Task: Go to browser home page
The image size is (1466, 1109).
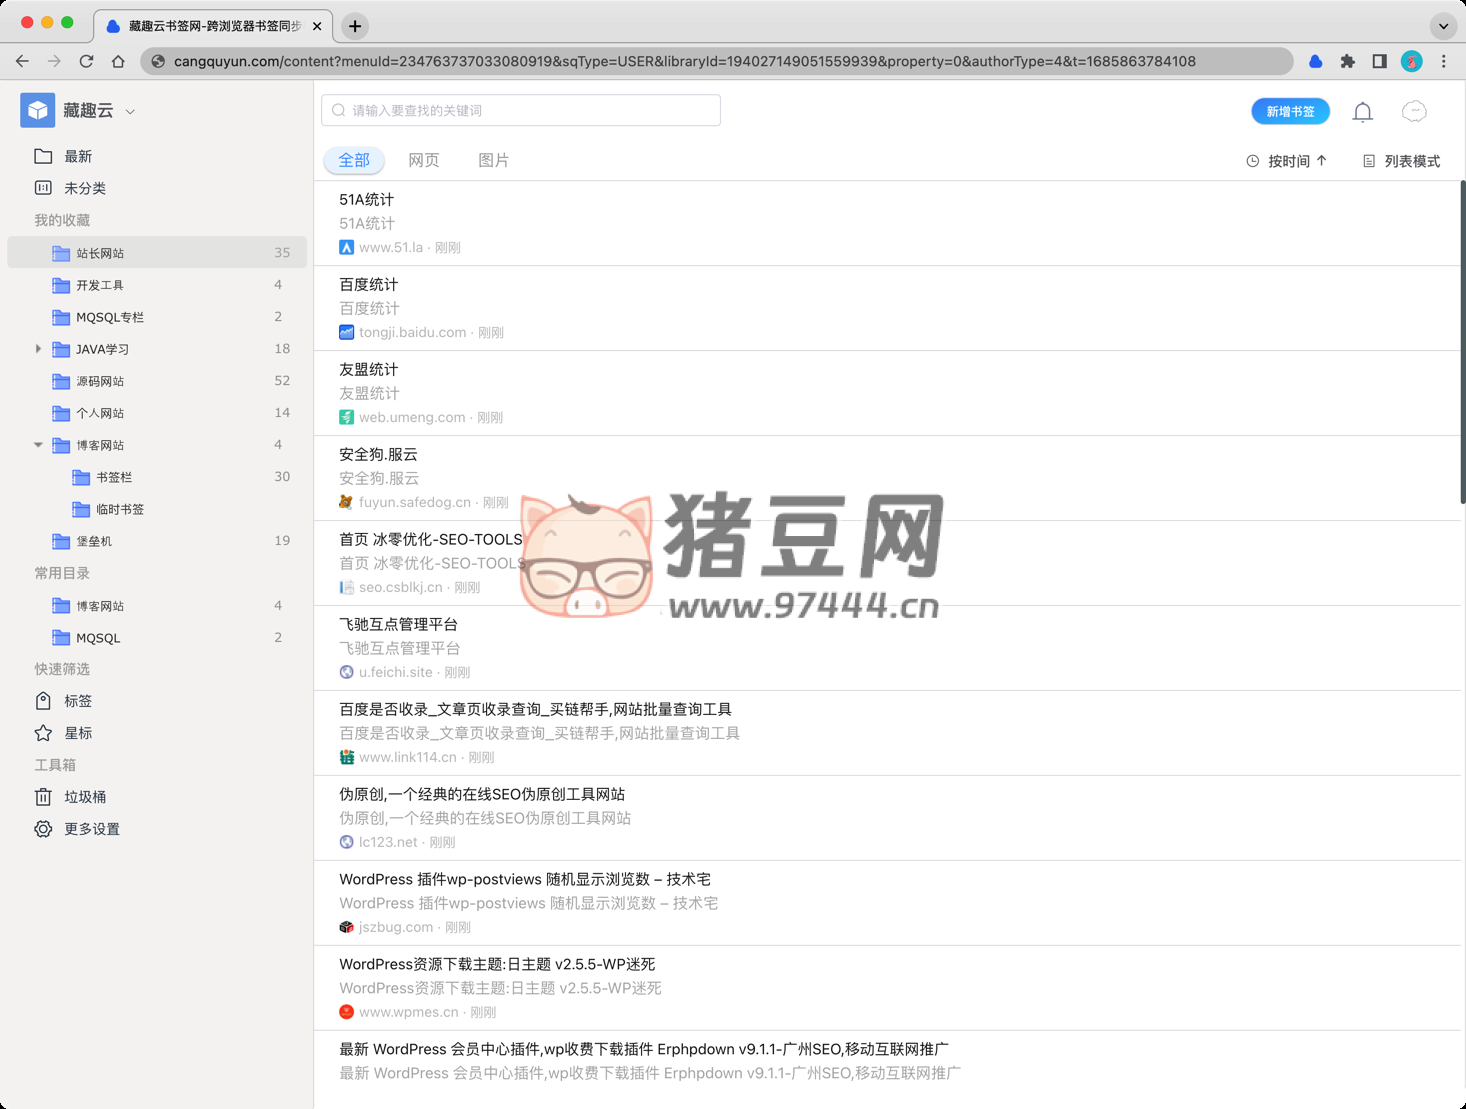Action: coord(118,61)
